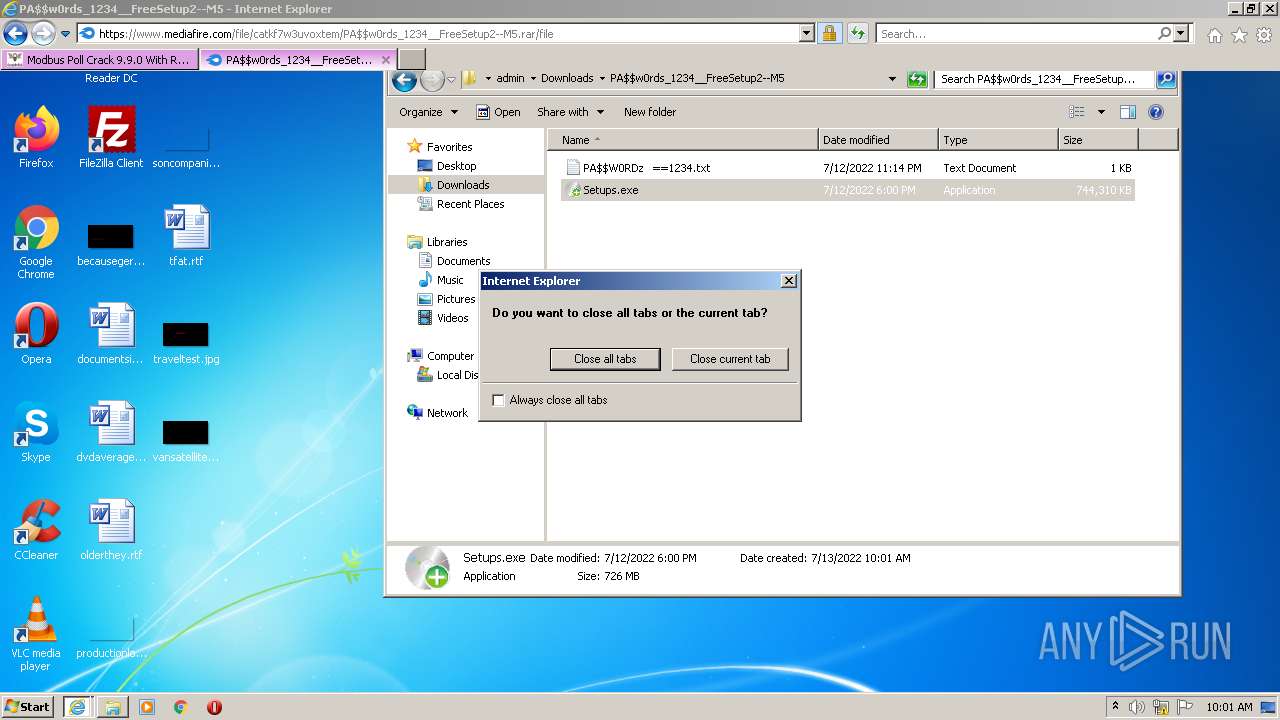Screen dimensions: 1280x720
Task: Click Internet Explorer back button
Action: click(15, 33)
